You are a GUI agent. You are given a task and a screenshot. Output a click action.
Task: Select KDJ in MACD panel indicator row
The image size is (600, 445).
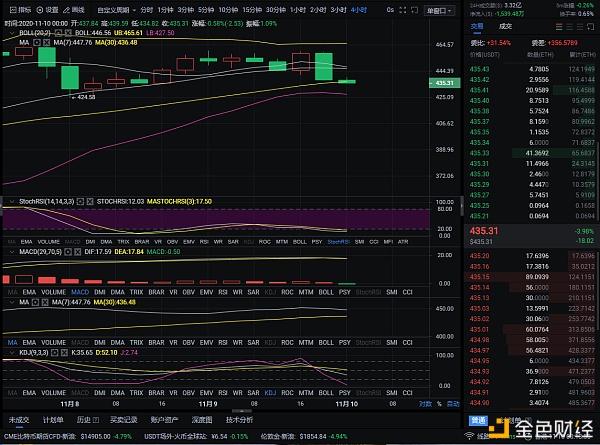click(270, 292)
